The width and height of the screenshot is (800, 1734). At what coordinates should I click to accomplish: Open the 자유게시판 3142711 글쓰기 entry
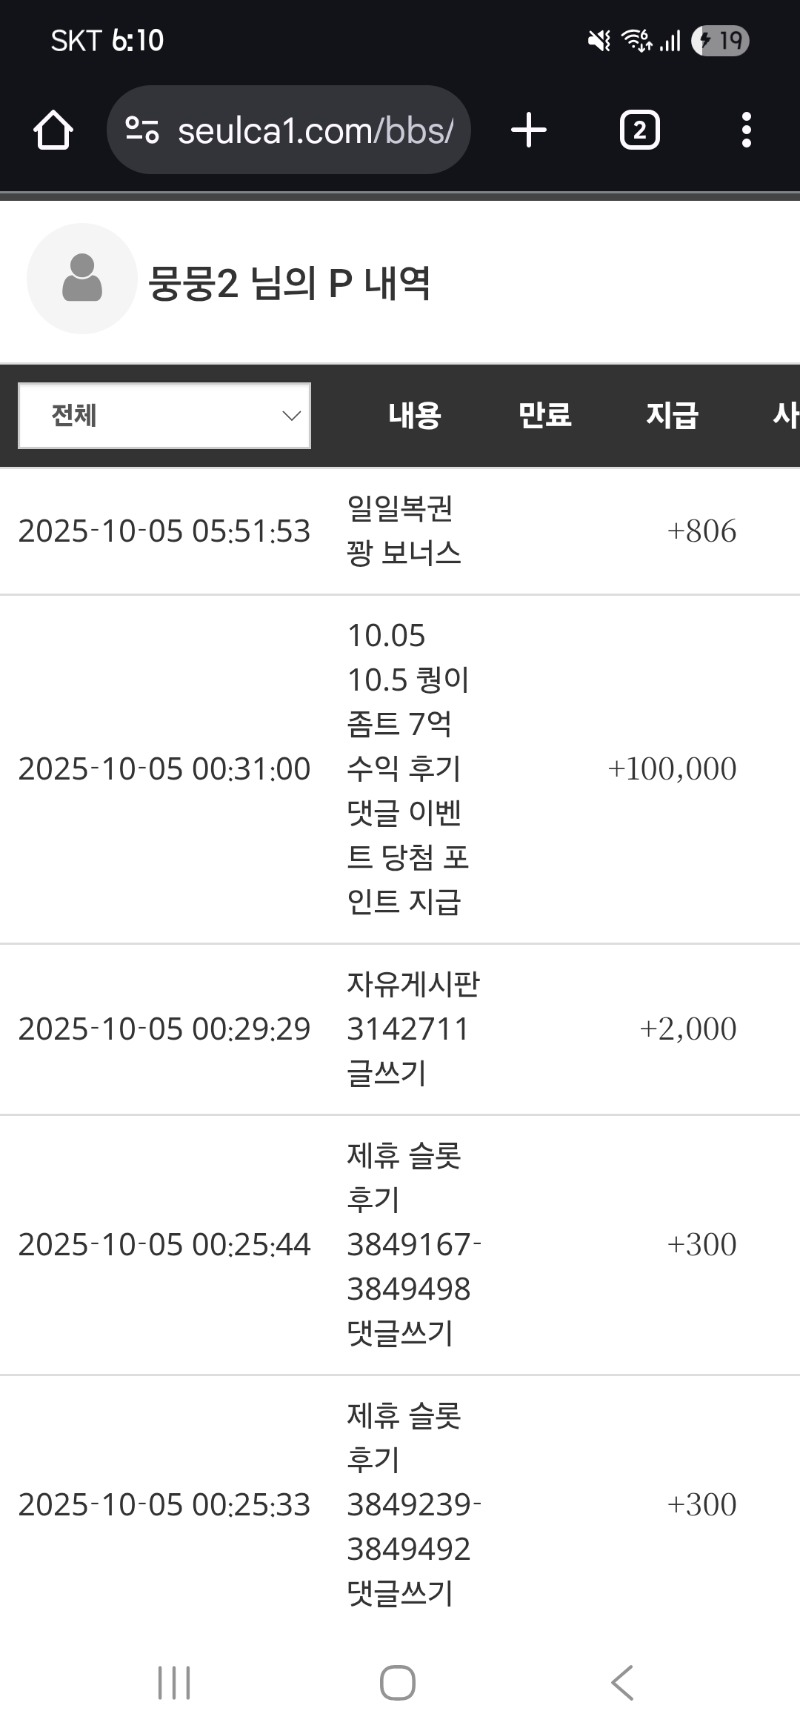(412, 1029)
